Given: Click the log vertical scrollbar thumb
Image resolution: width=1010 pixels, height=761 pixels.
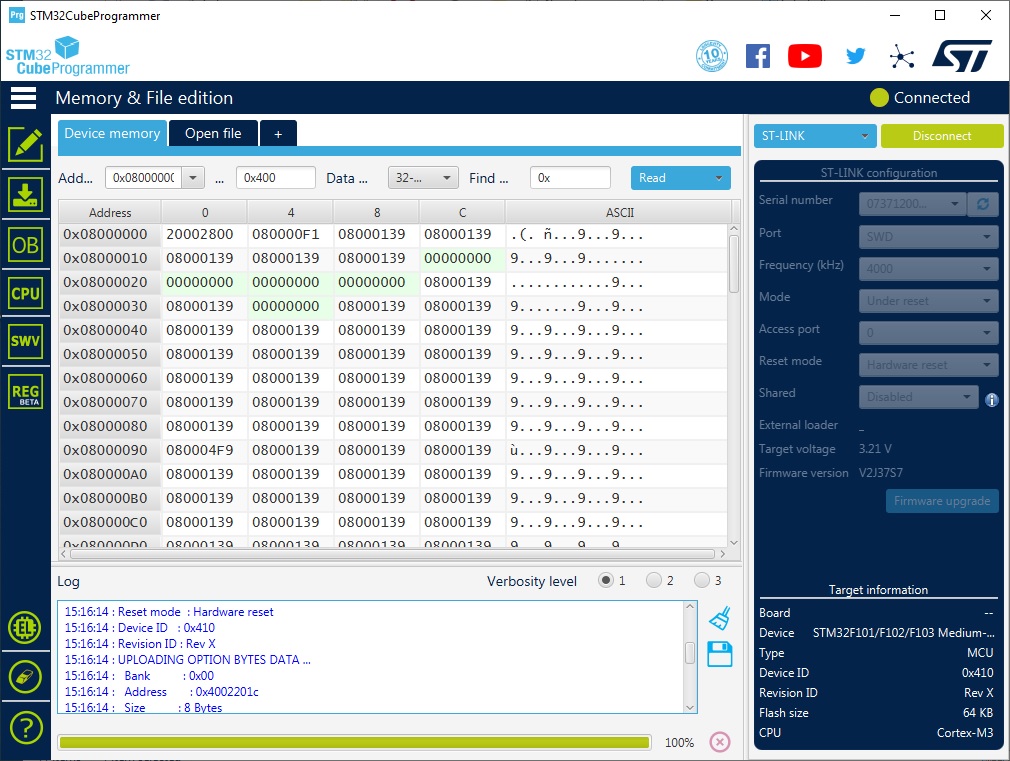Looking at the screenshot, I should [x=690, y=653].
